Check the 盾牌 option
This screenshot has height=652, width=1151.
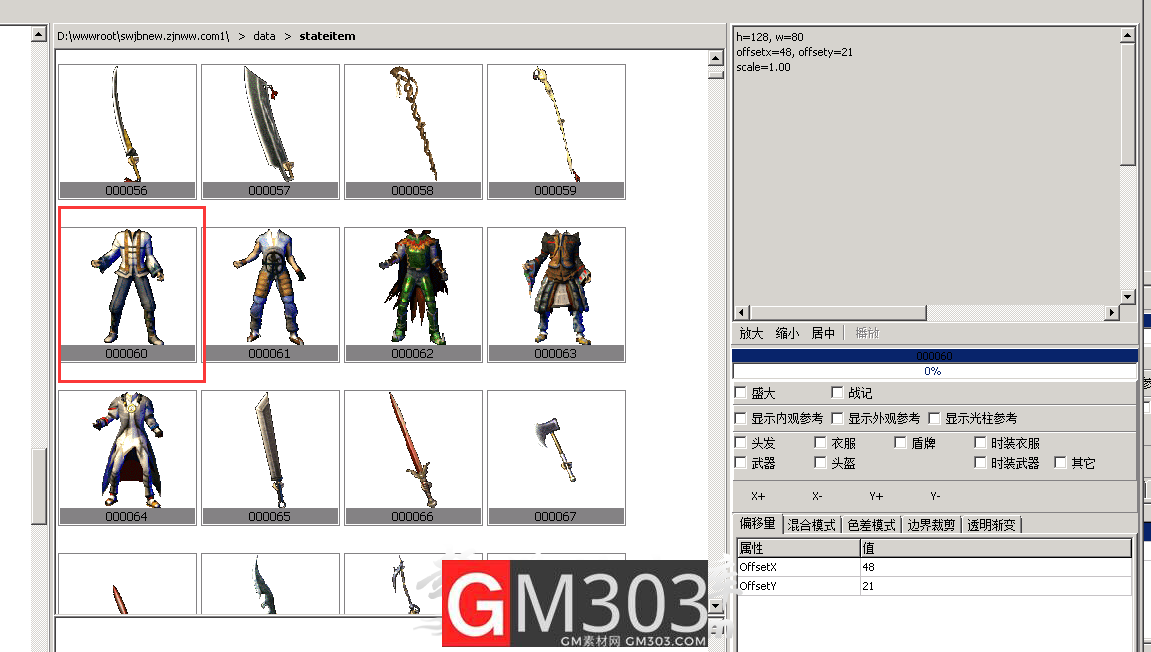click(x=900, y=443)
